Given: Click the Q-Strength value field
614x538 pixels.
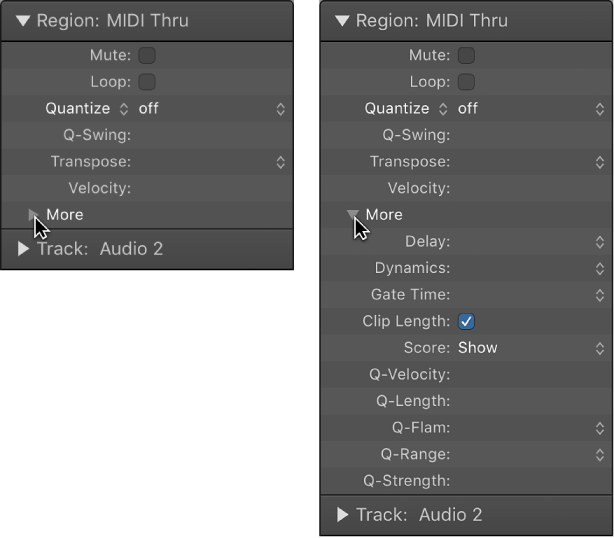Looking at the screenshot, I should coord(525,481).
